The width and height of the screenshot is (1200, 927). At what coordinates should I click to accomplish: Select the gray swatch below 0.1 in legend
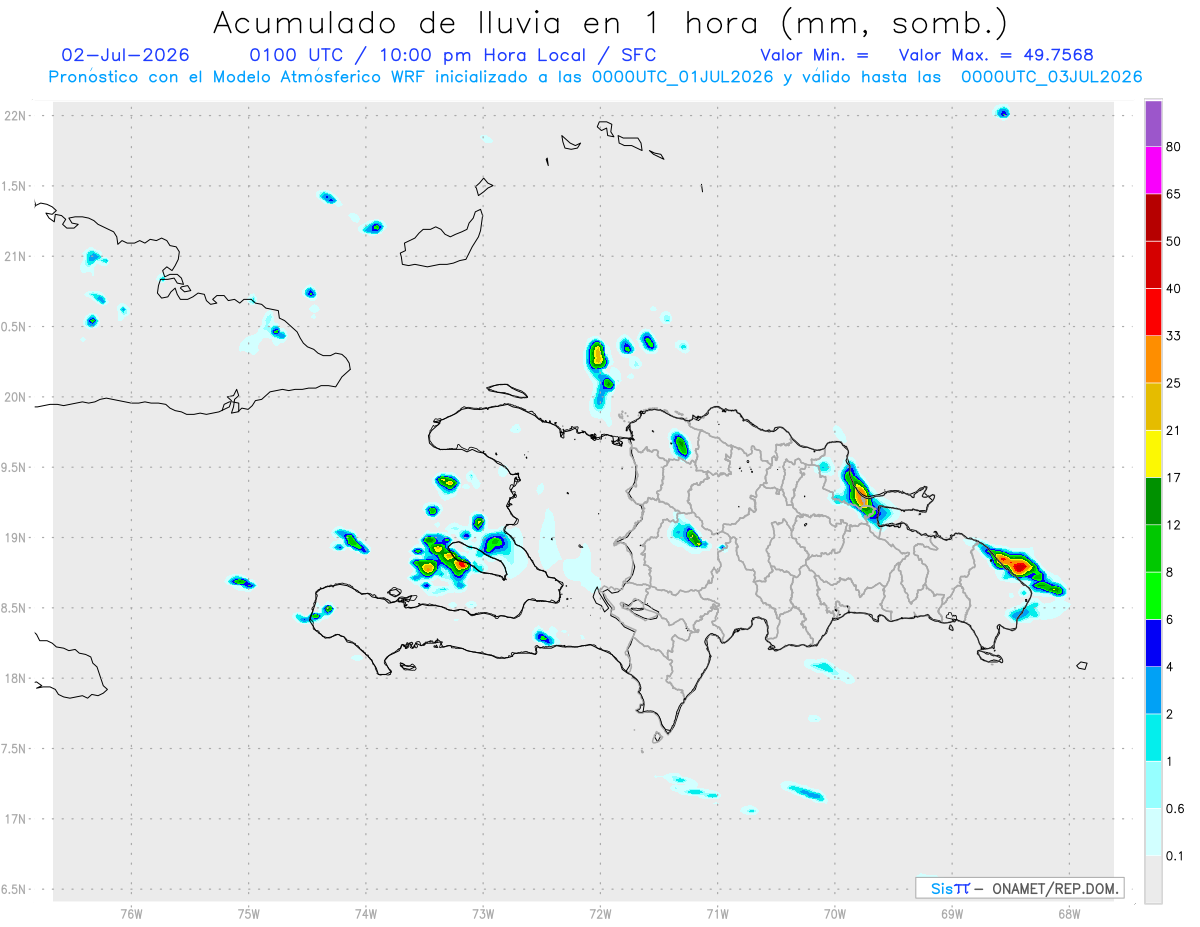[1153, 880]
